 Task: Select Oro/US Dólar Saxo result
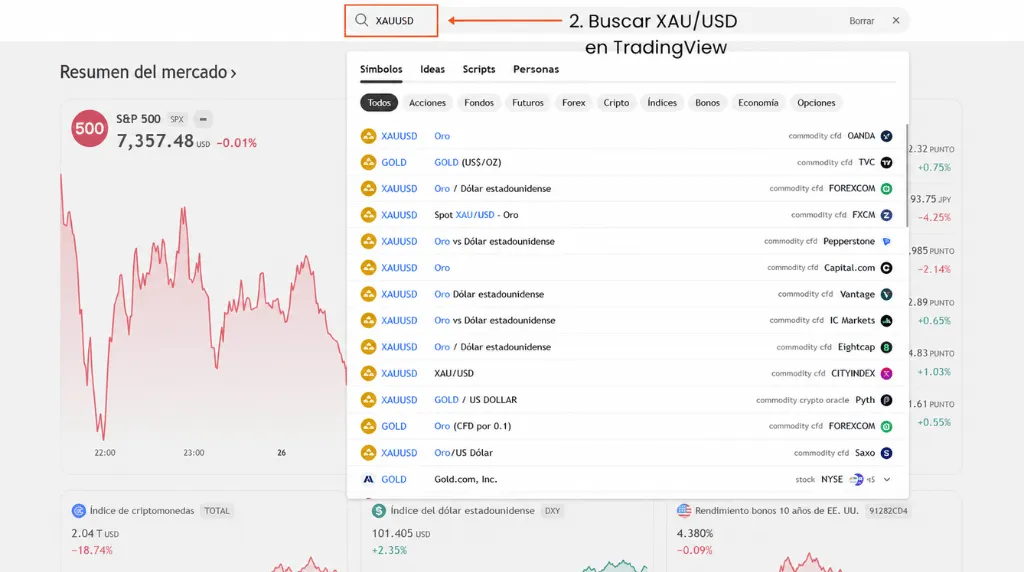[627, 453]
